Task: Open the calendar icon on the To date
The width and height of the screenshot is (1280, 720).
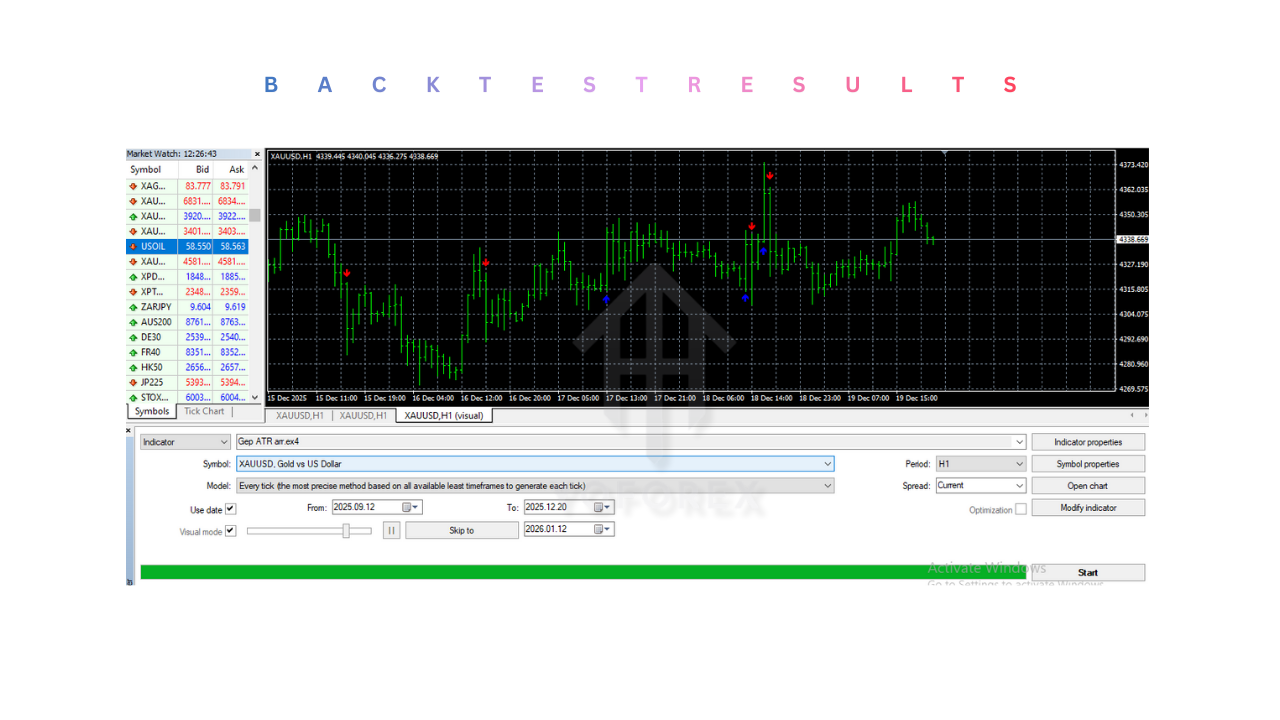Action: (600, 507)
